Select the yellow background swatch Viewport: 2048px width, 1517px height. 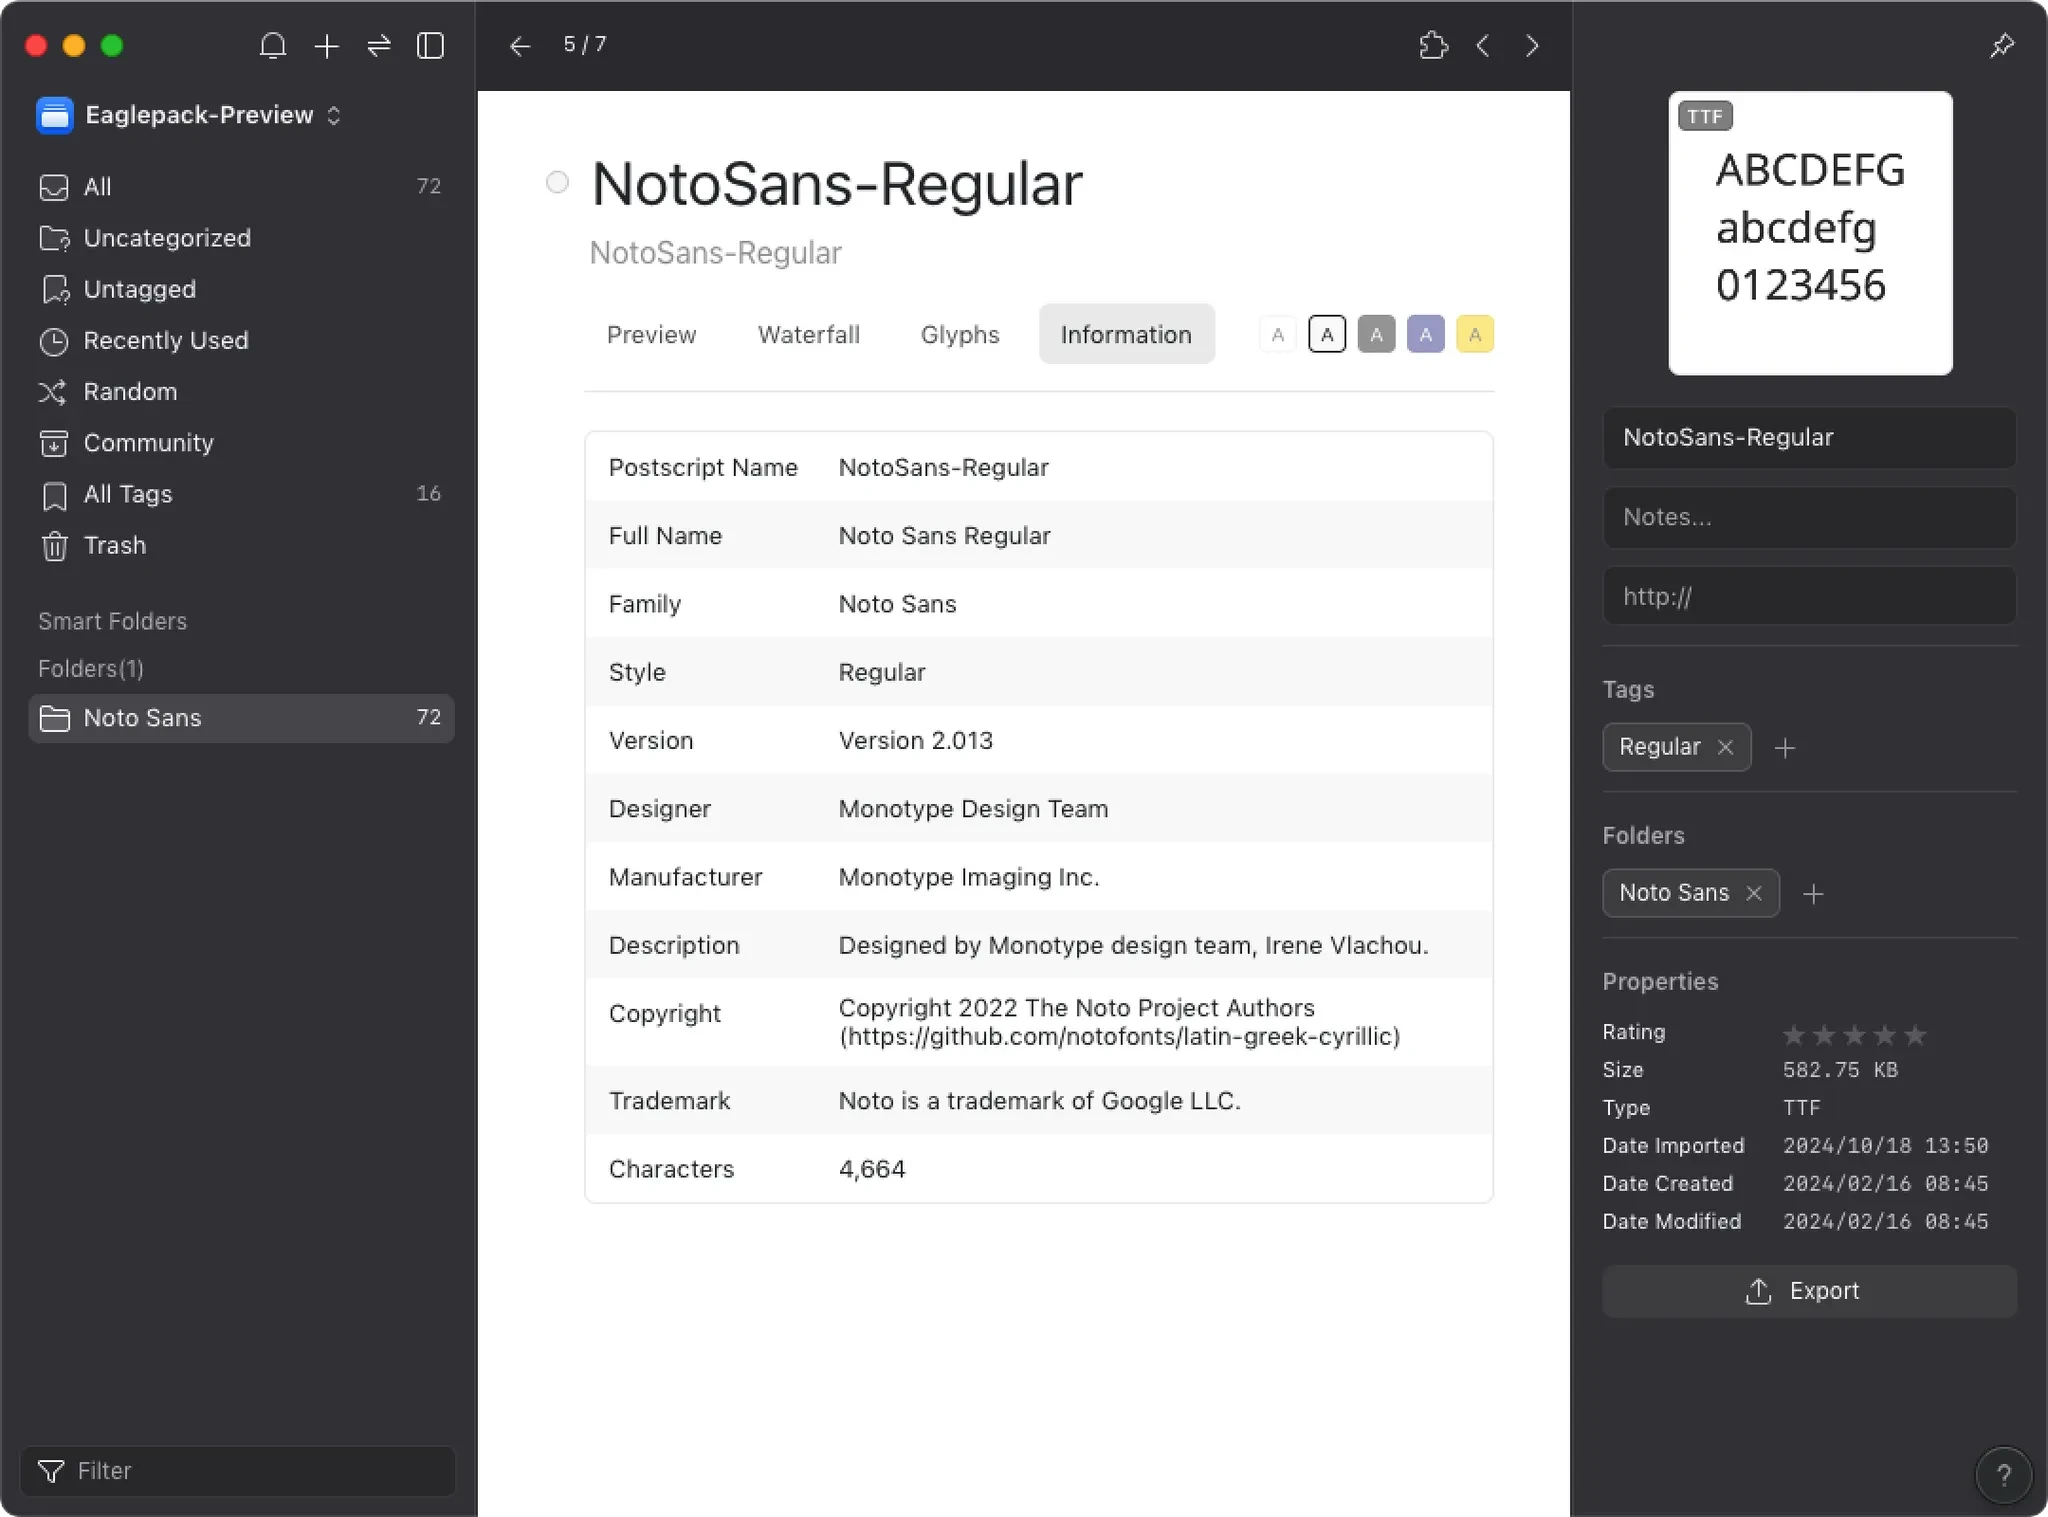coord(1474,335)
